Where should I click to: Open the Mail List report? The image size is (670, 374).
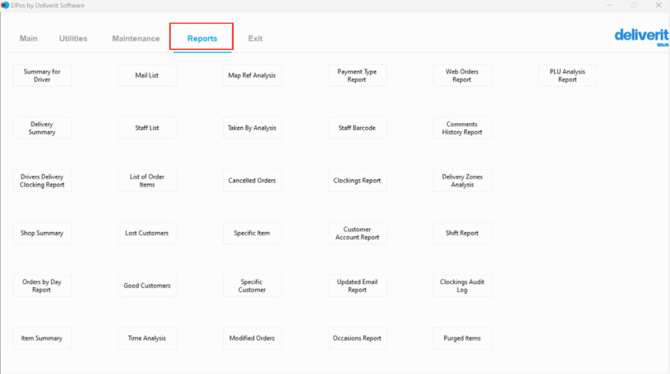pyautogui.click(x=147, y=75)
